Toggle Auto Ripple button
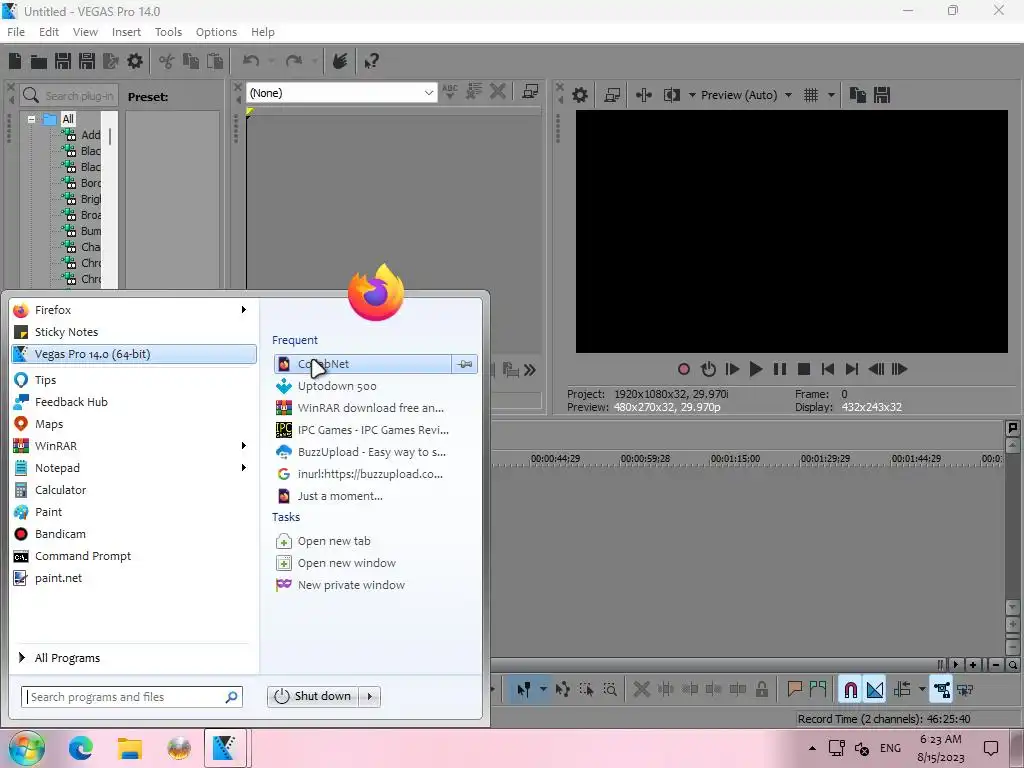1024x768 pixels. tap(903, 690)
